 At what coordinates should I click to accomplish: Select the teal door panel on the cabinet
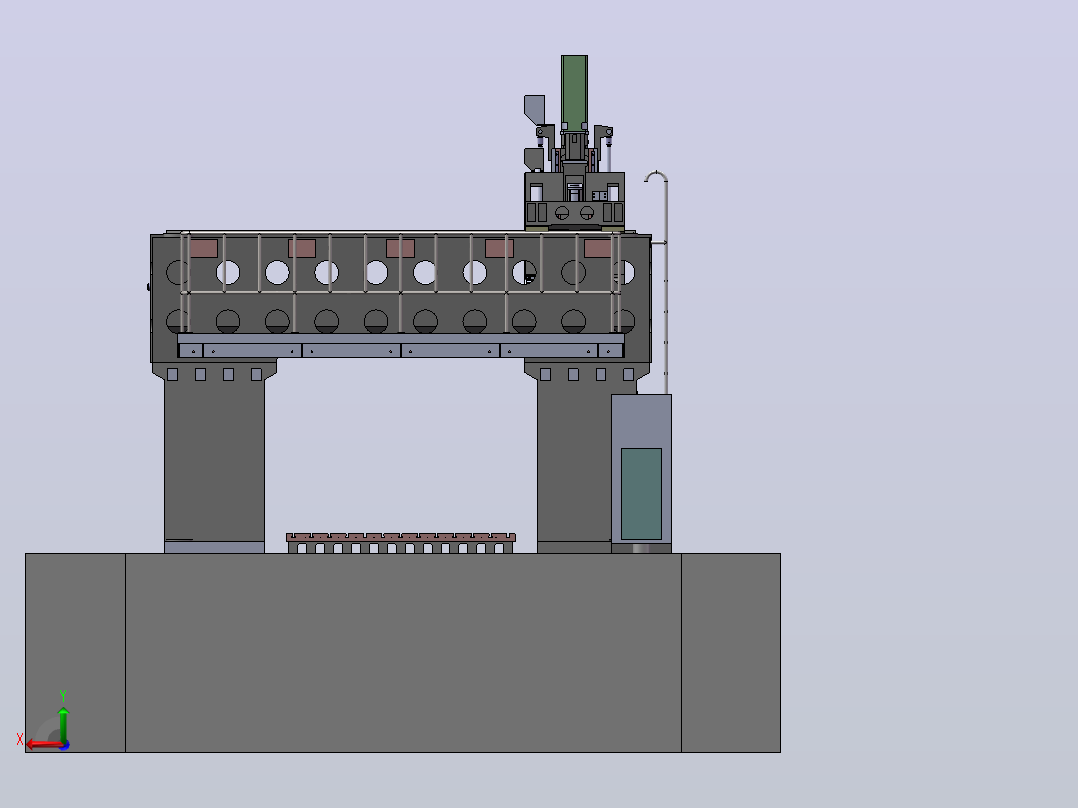pos(641,494)
